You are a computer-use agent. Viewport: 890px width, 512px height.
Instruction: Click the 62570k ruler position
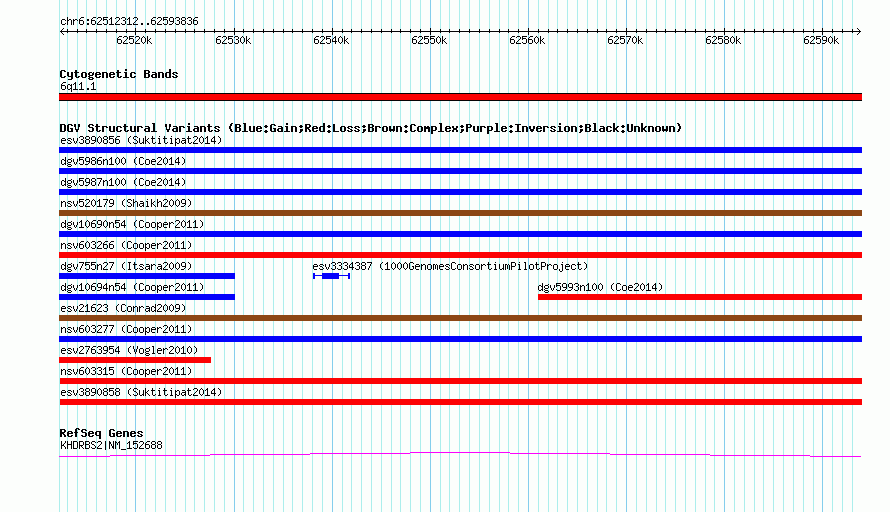[625, 40]
